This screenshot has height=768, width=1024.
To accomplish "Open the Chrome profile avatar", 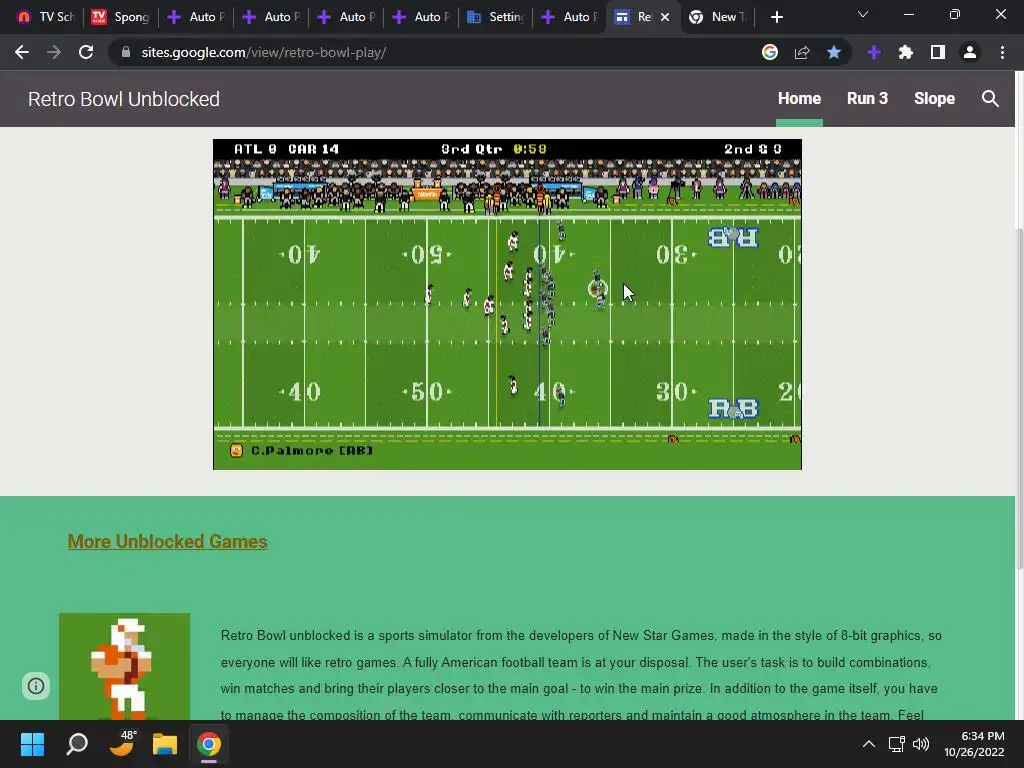I will coord(970,52).
